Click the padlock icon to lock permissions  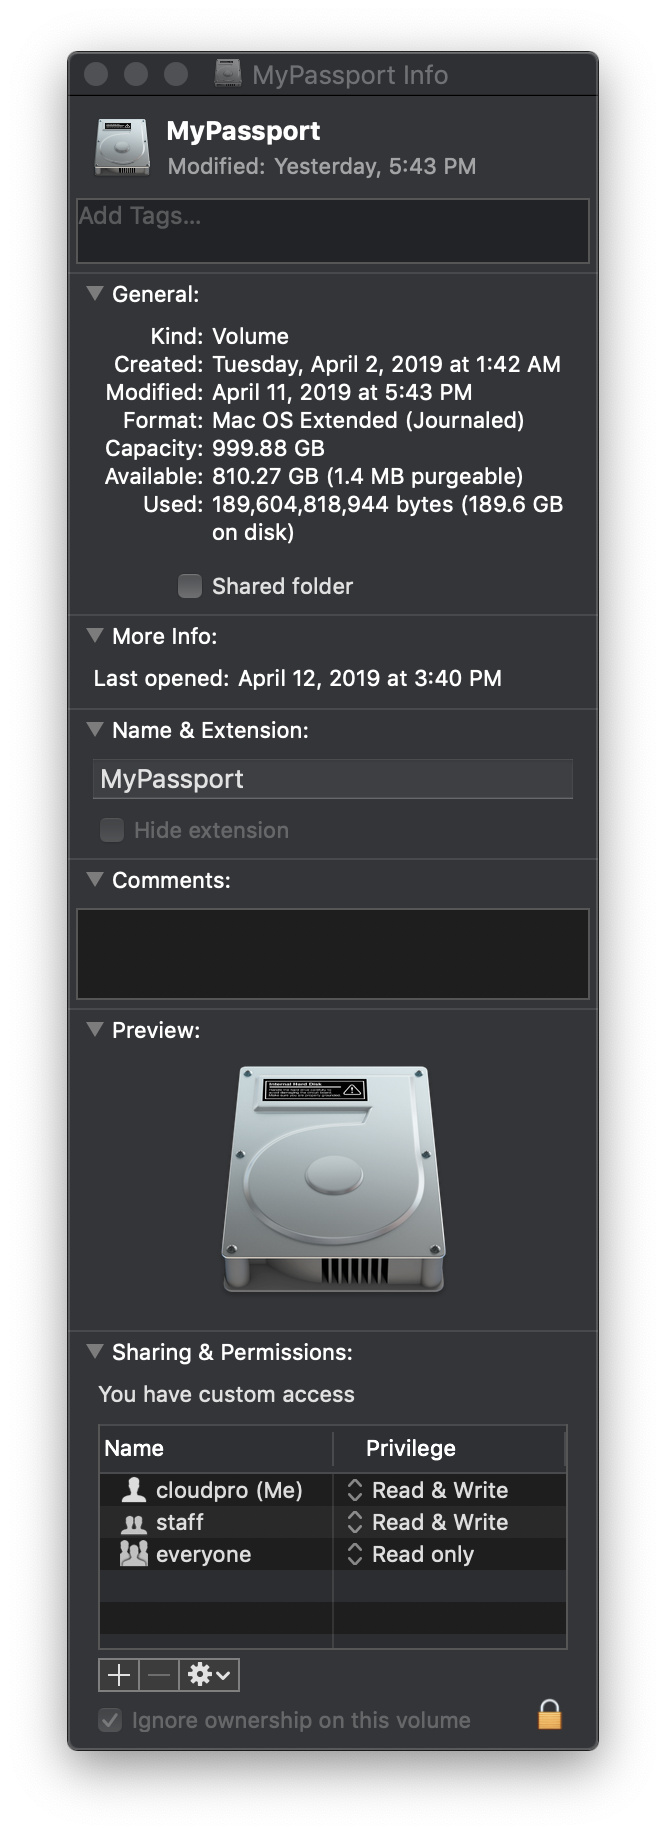550,1714
